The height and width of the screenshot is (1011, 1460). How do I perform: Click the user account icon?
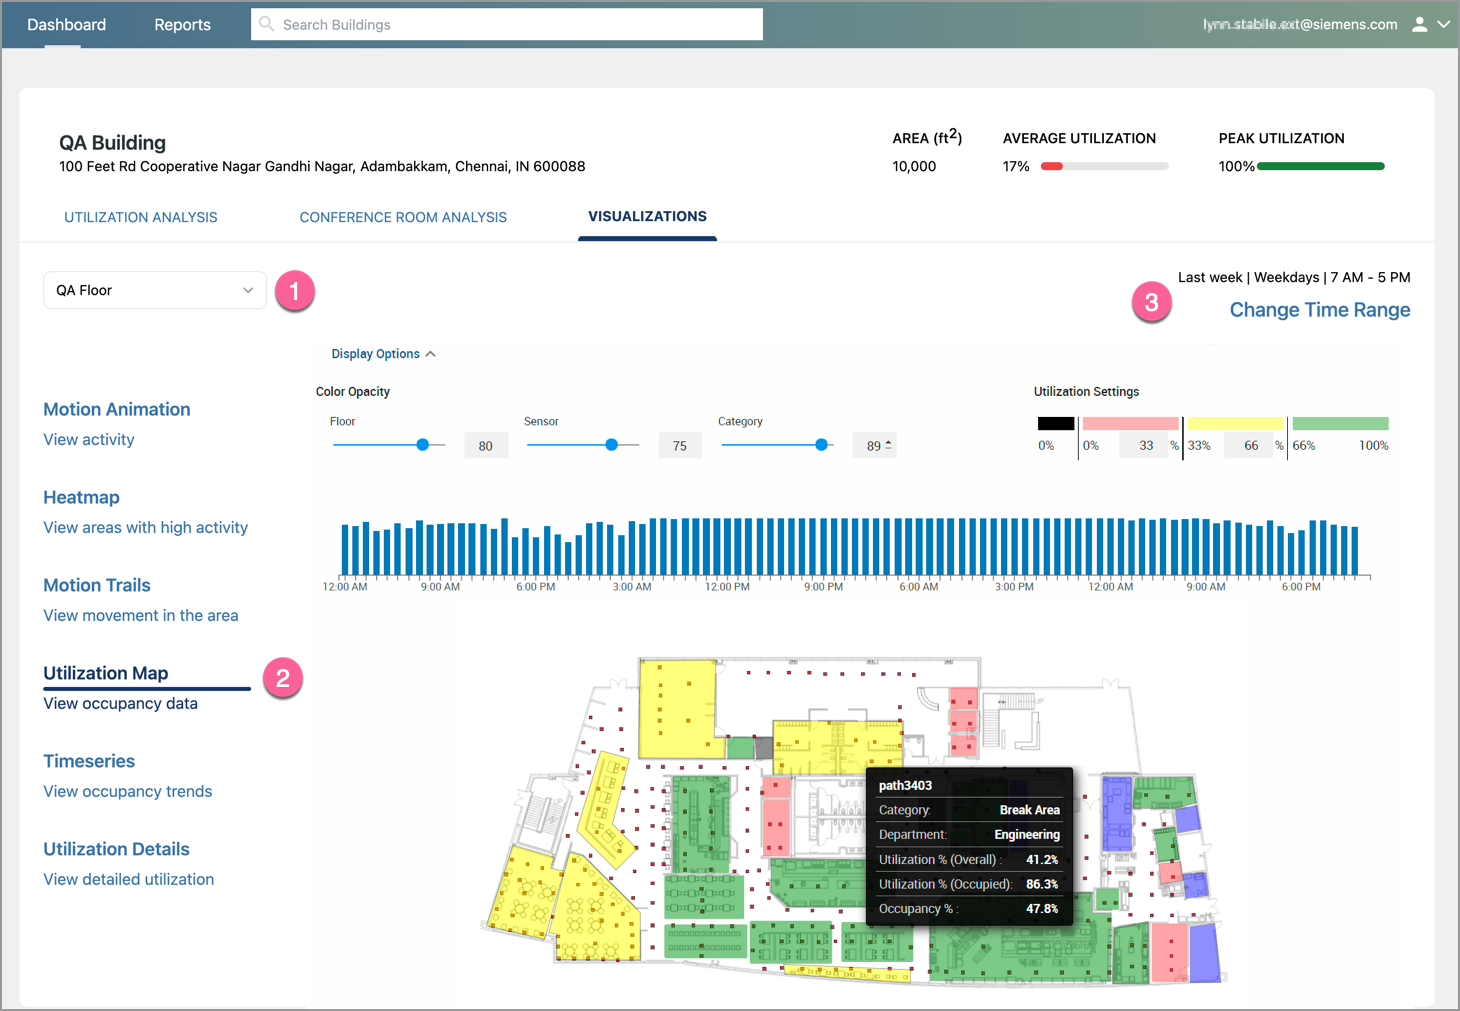[1420, 24]
